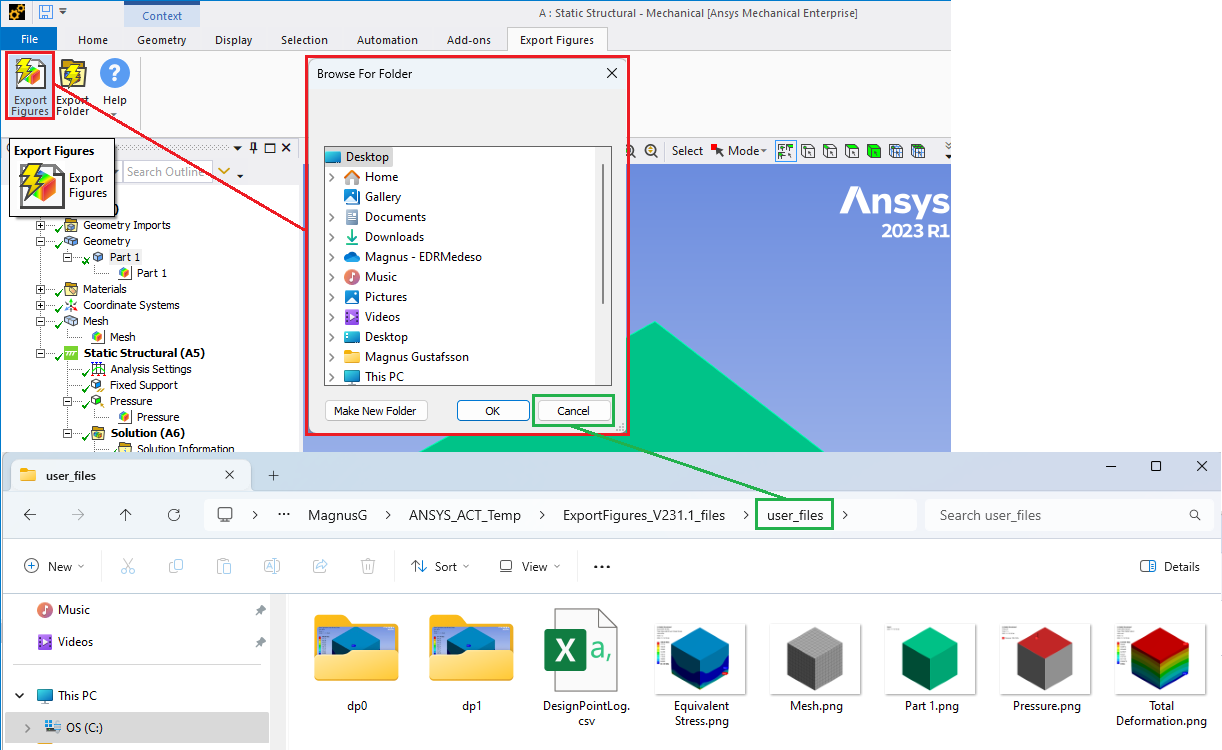The image size is (1222, 750).
Task: Refresh the user_files explorer window
Action: tap(174, 515)
